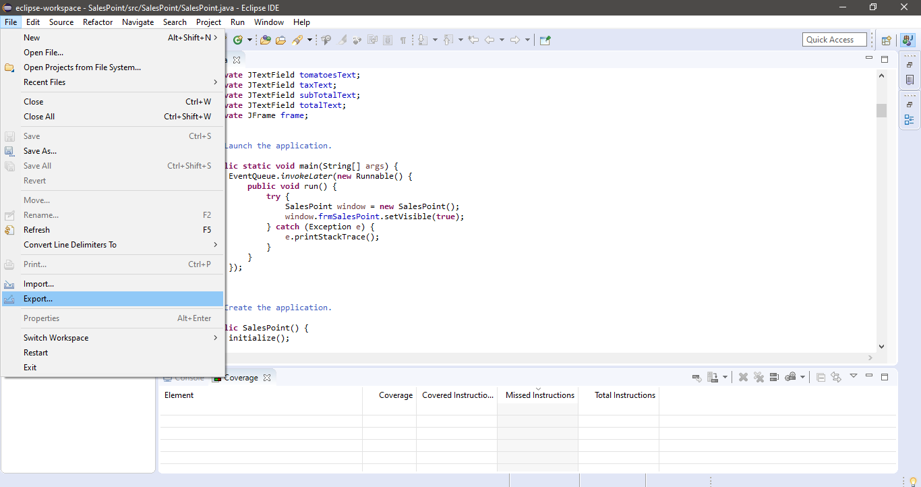
Task: Click the Previous Annotation up-arrow icon
Action: point(448,40)
